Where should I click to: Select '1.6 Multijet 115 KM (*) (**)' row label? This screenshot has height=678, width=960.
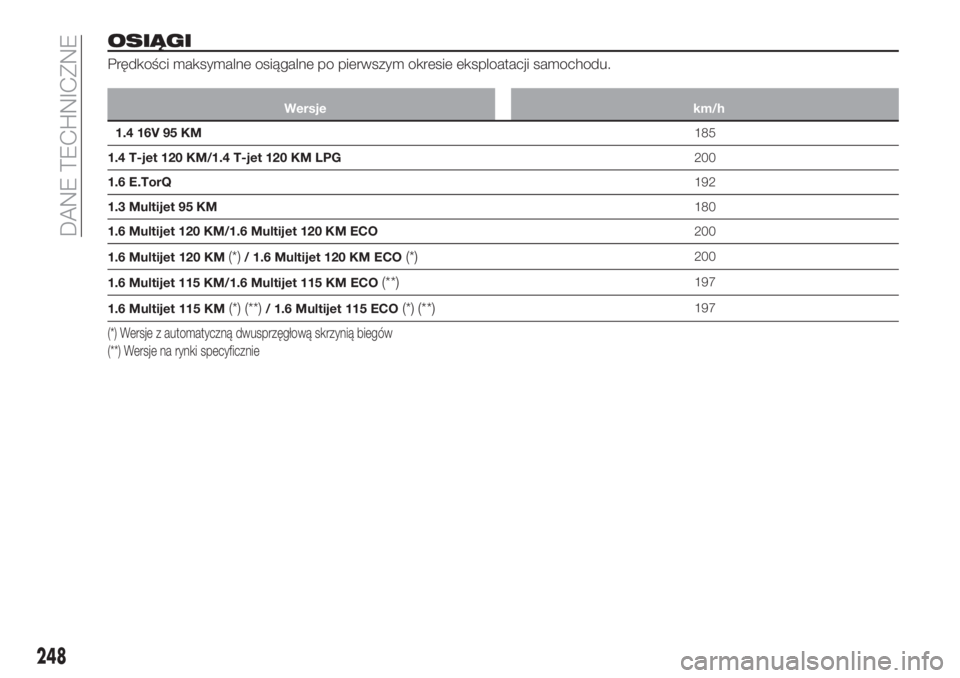(271, 309)
